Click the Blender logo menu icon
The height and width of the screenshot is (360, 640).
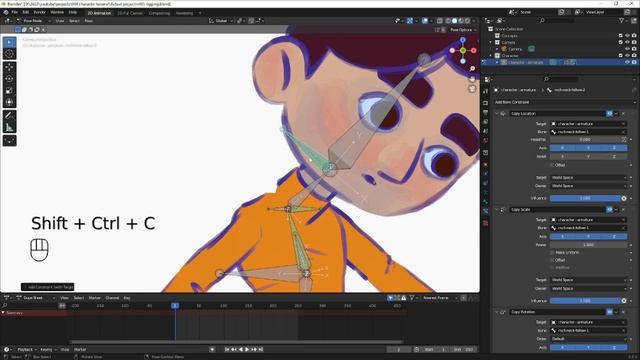pyautogui.click(x=6, y=12)
